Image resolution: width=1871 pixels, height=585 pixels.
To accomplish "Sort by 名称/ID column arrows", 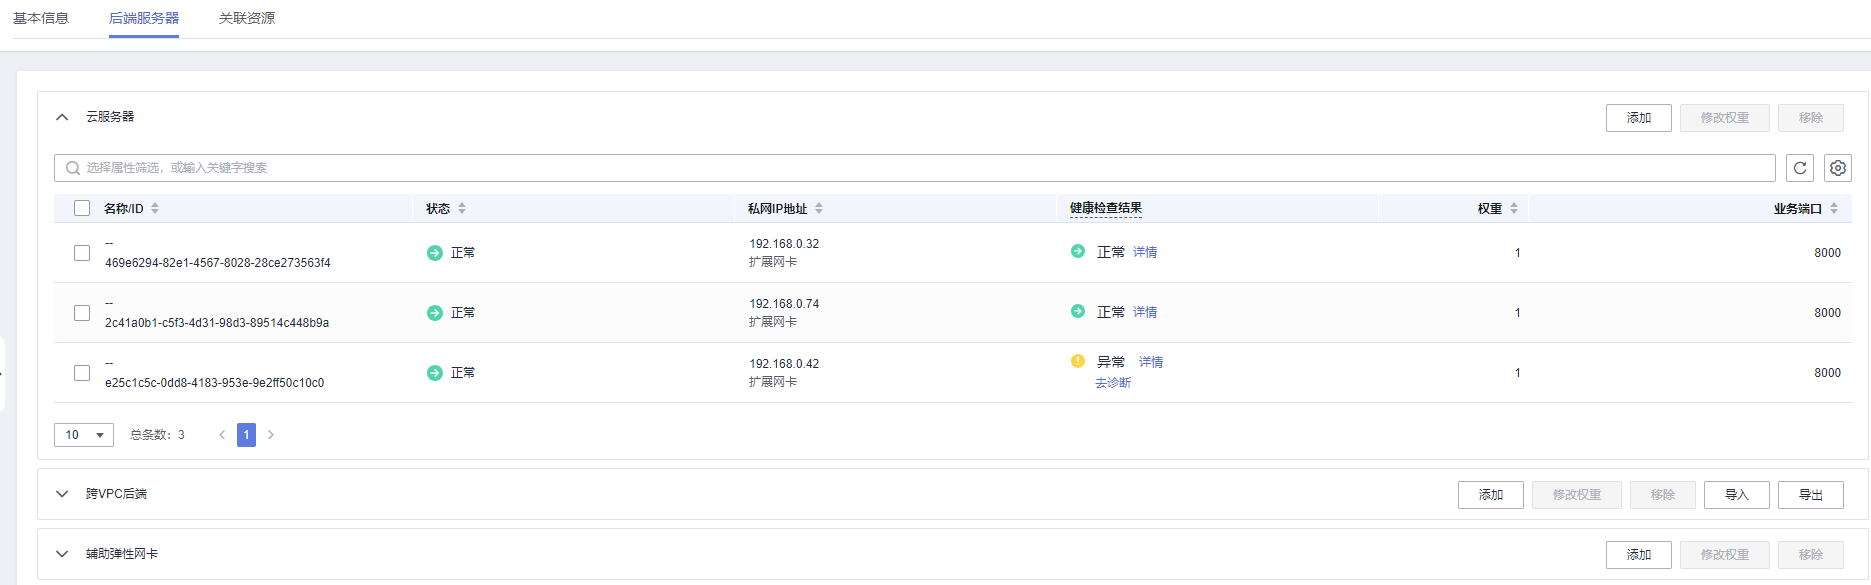I will point(155,209).
